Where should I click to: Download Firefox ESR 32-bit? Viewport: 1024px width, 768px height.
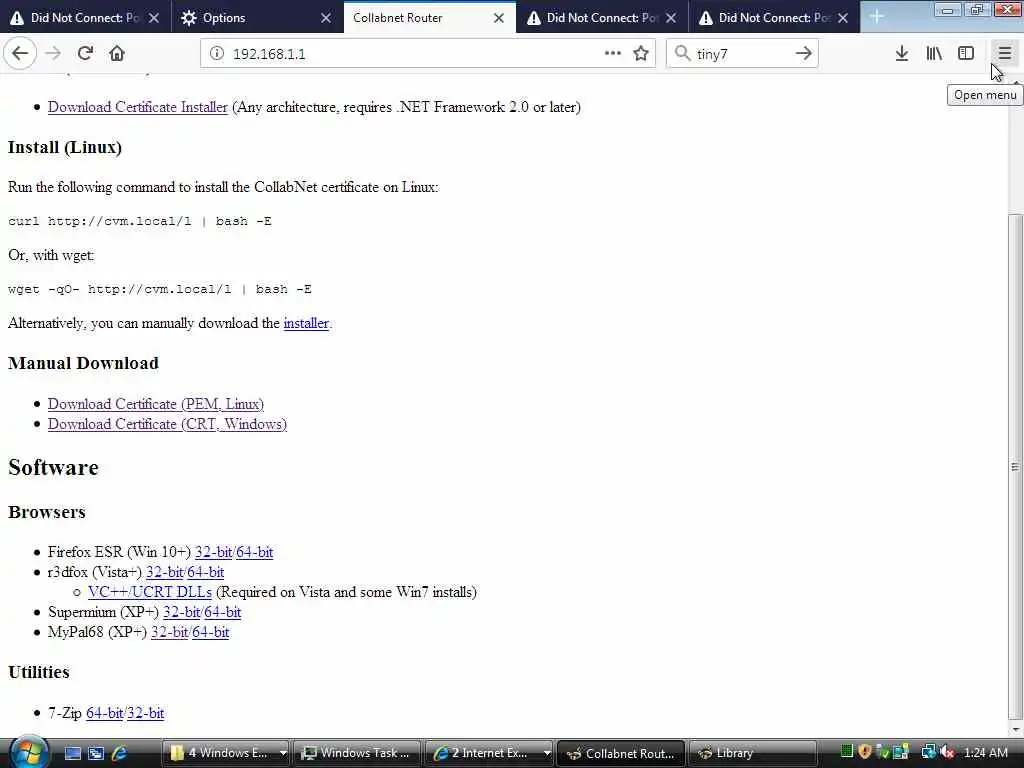point(213,552)
